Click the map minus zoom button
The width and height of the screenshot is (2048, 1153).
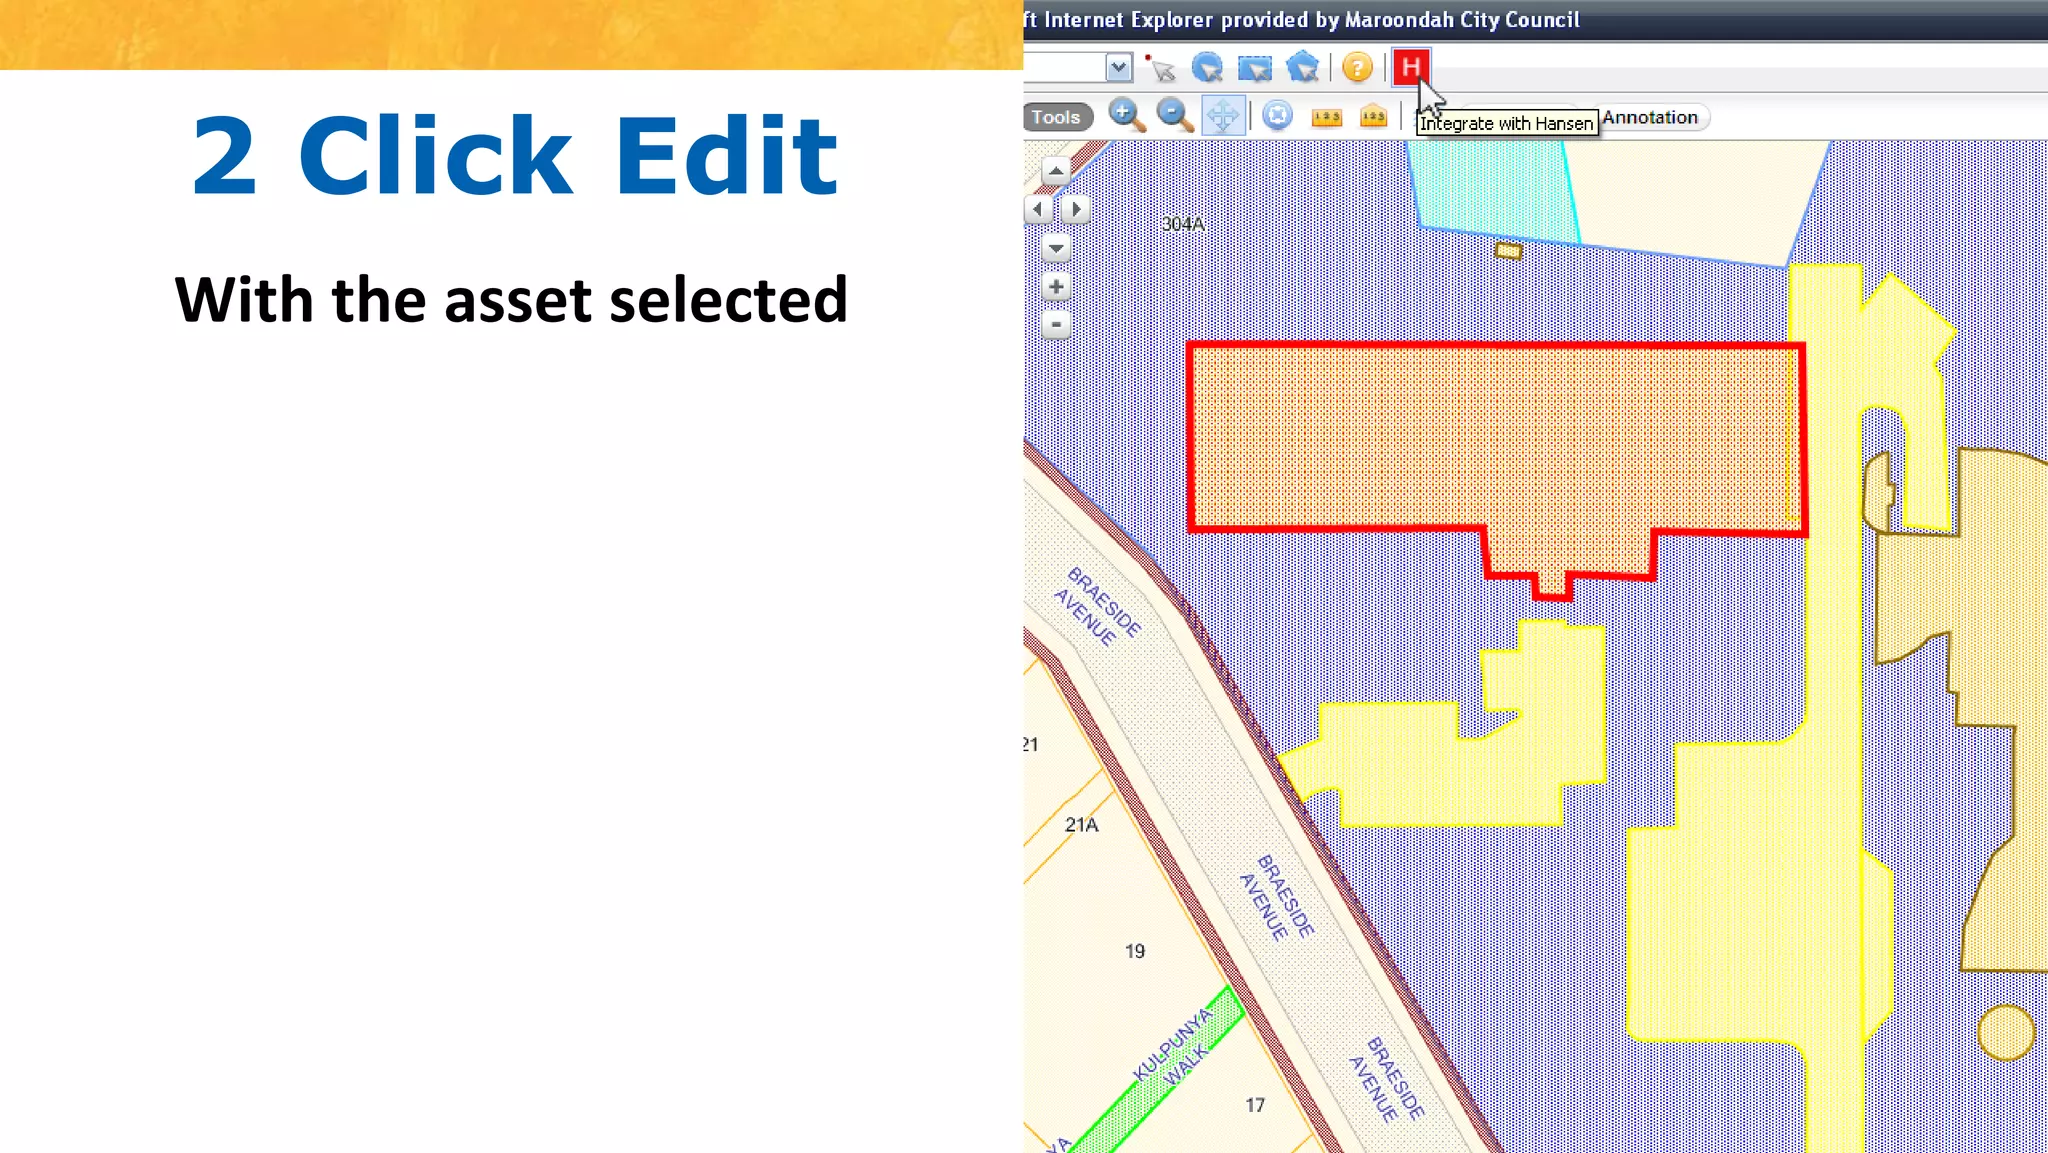(x=1056, y=324)
